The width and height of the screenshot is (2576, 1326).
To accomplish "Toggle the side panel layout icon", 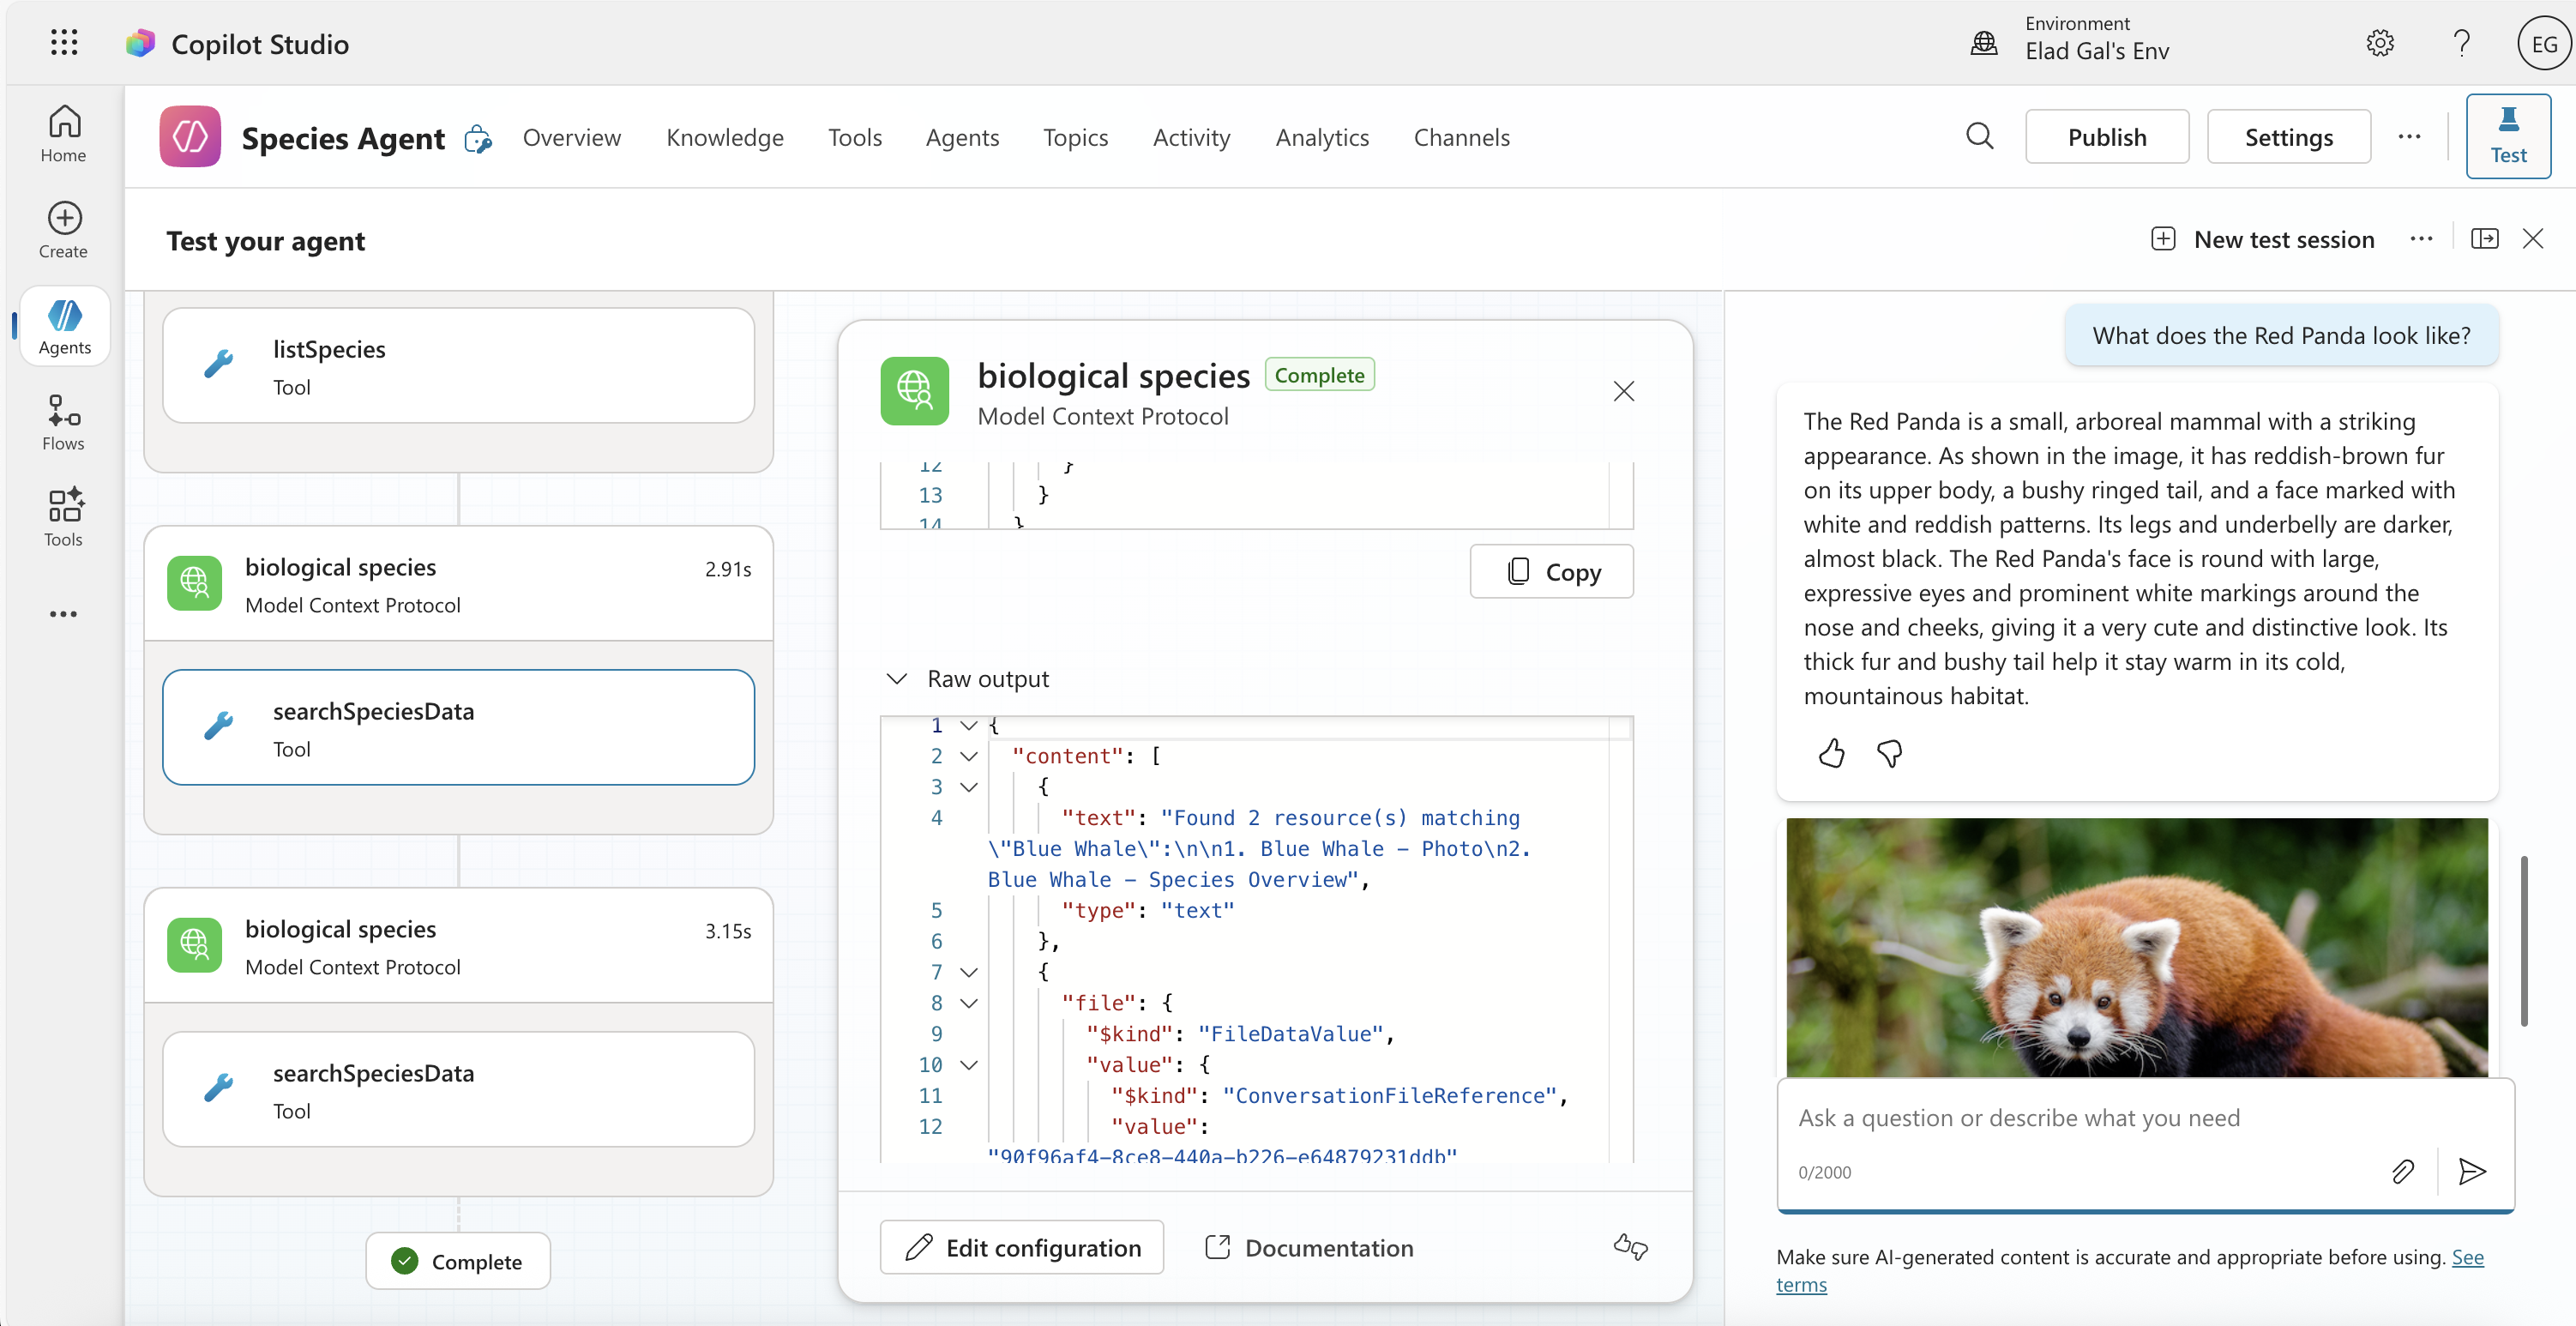I will click(2484, 239).
